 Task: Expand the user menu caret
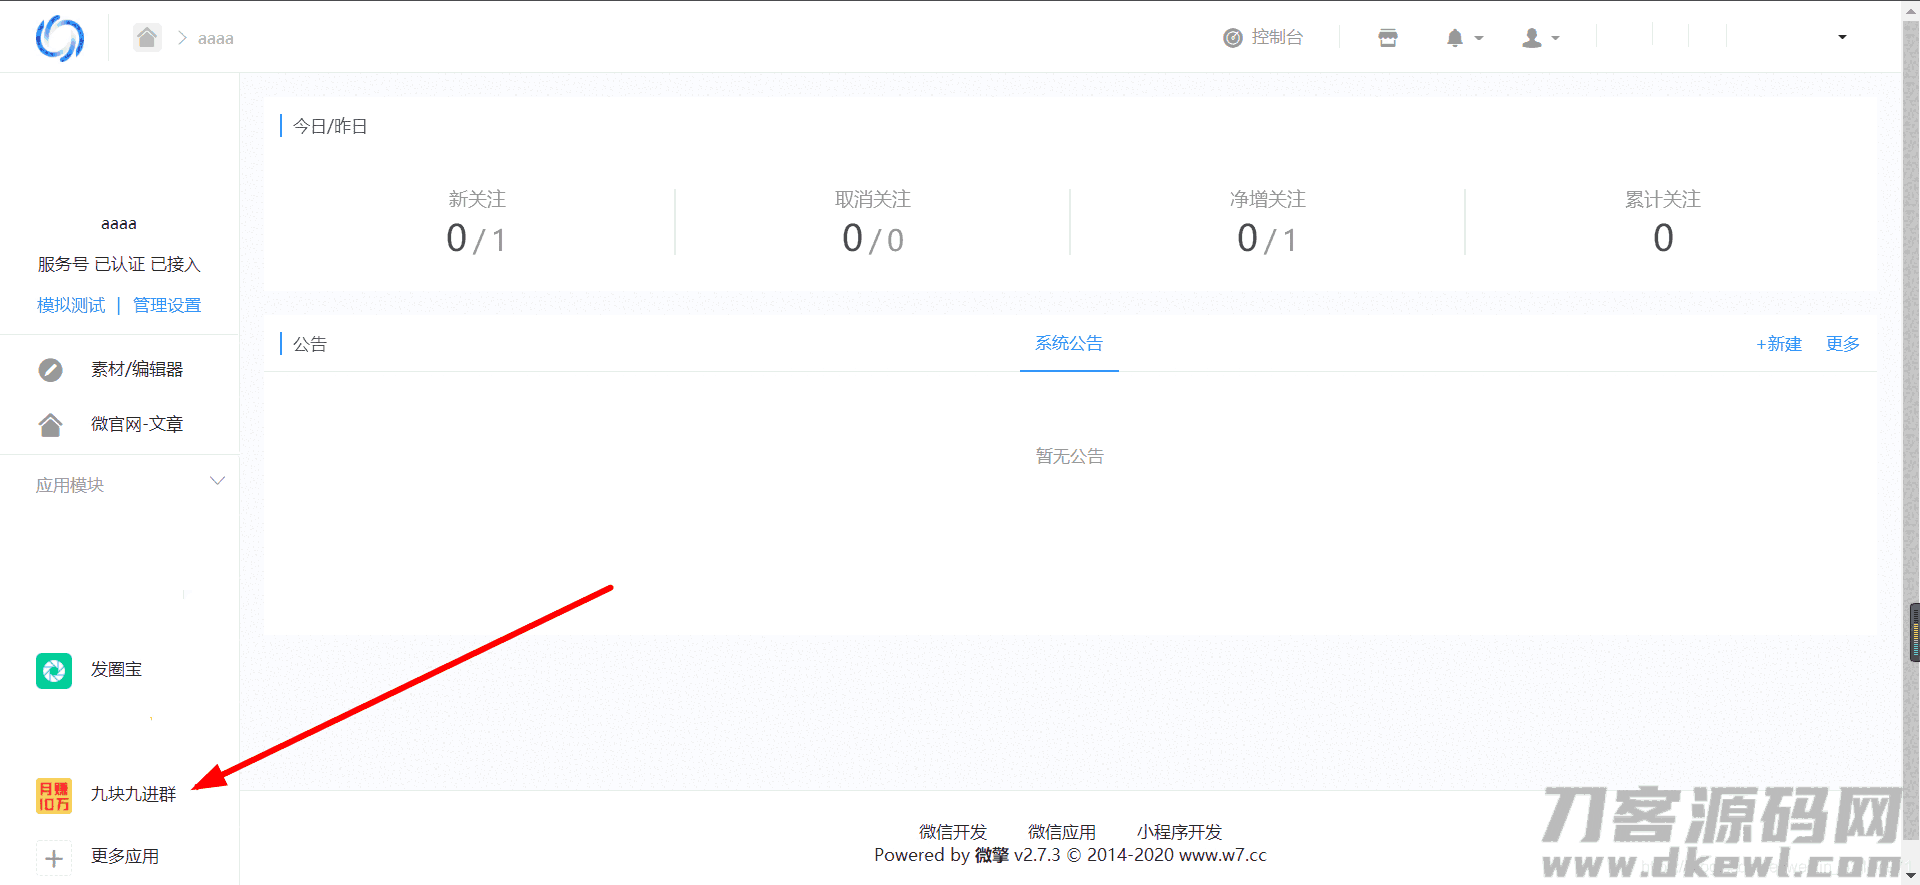(1555, 39)
